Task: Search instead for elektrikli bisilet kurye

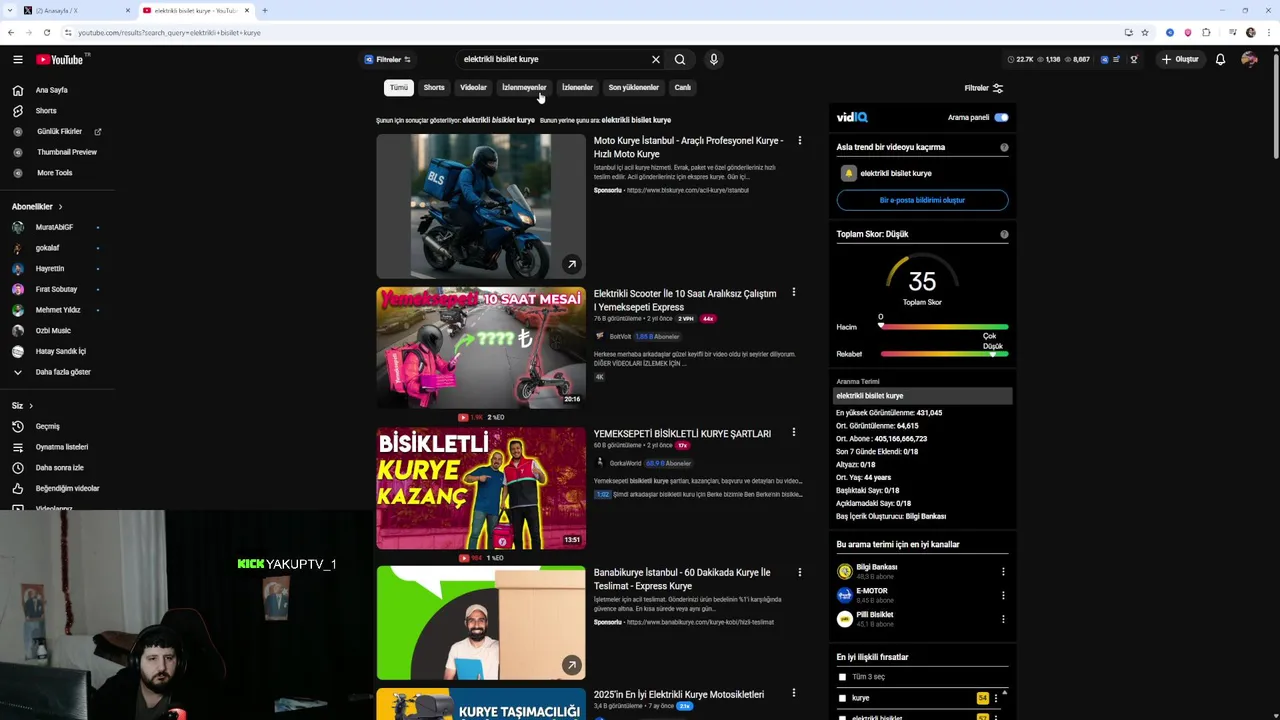Action: pyautogui.click(x=636, y=120)
